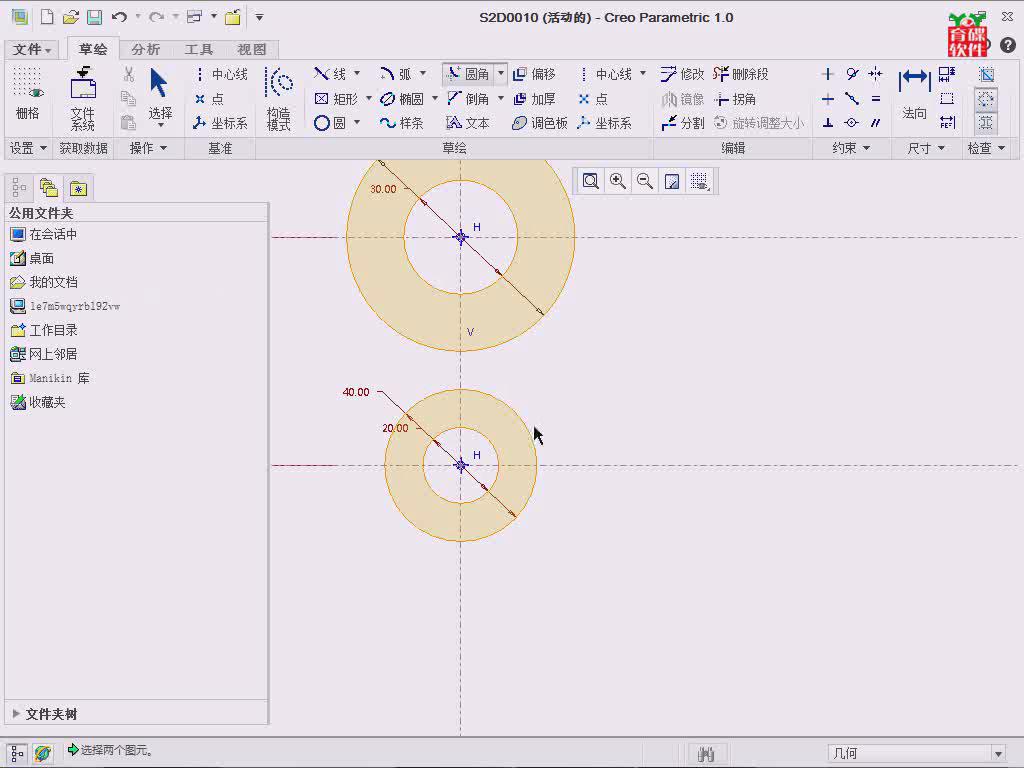Apply the parallel constraint icon

876,123
